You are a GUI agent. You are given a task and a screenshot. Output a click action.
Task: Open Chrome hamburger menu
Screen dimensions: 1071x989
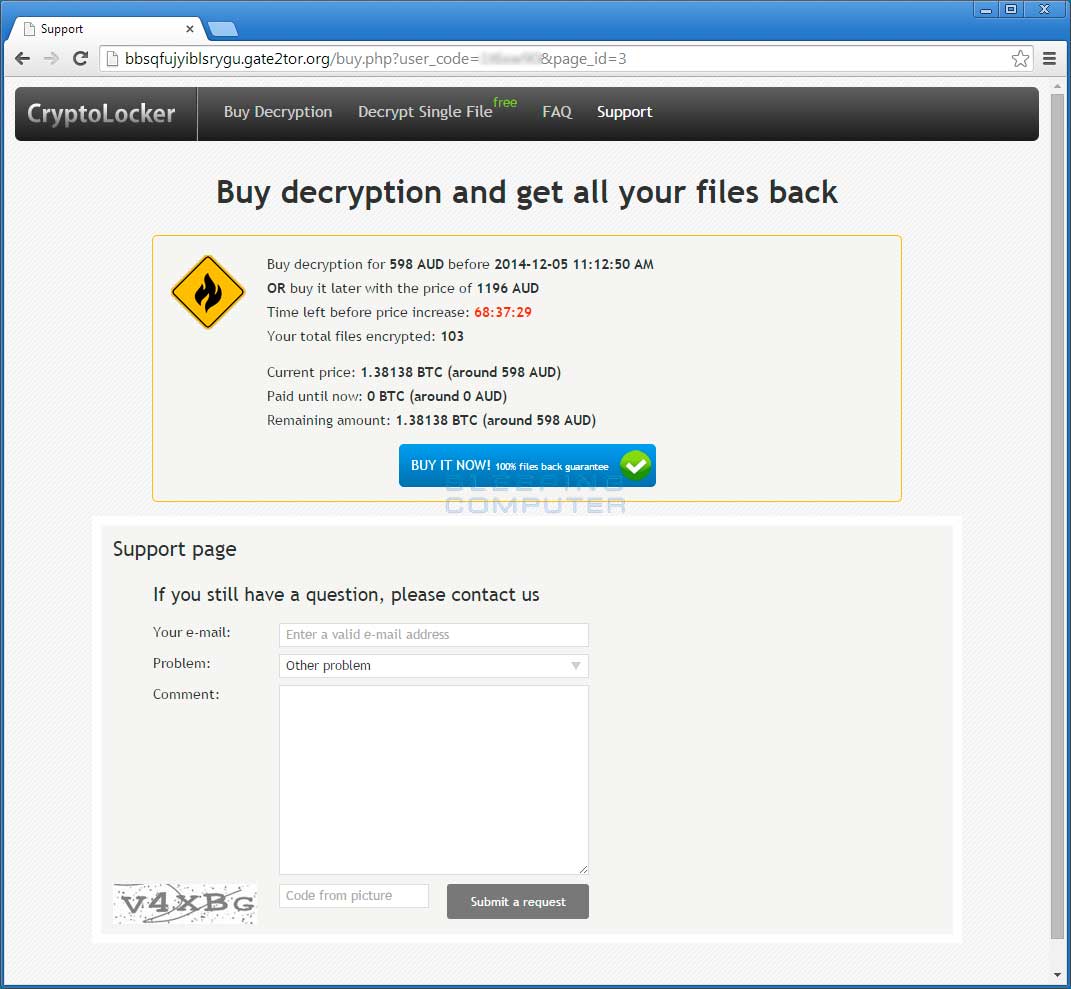[x=1050, y=59]
